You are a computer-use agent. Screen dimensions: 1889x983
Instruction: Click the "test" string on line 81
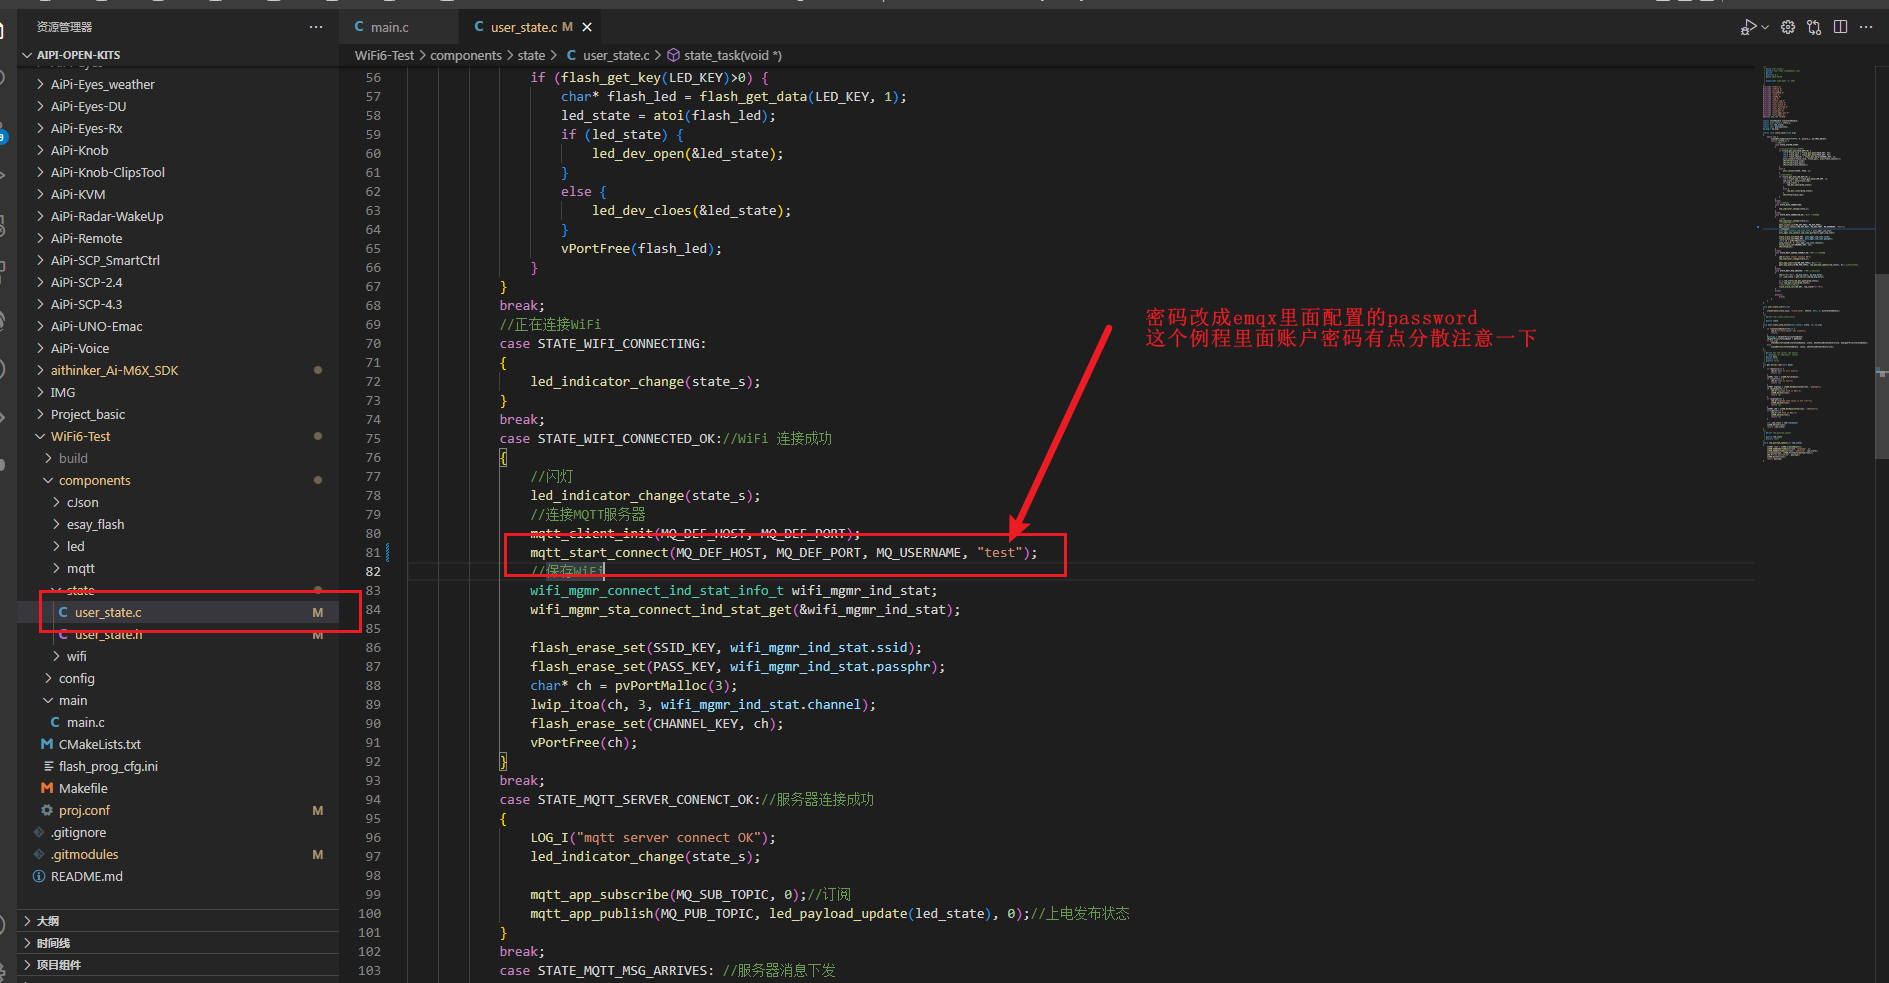point(1000,552)
